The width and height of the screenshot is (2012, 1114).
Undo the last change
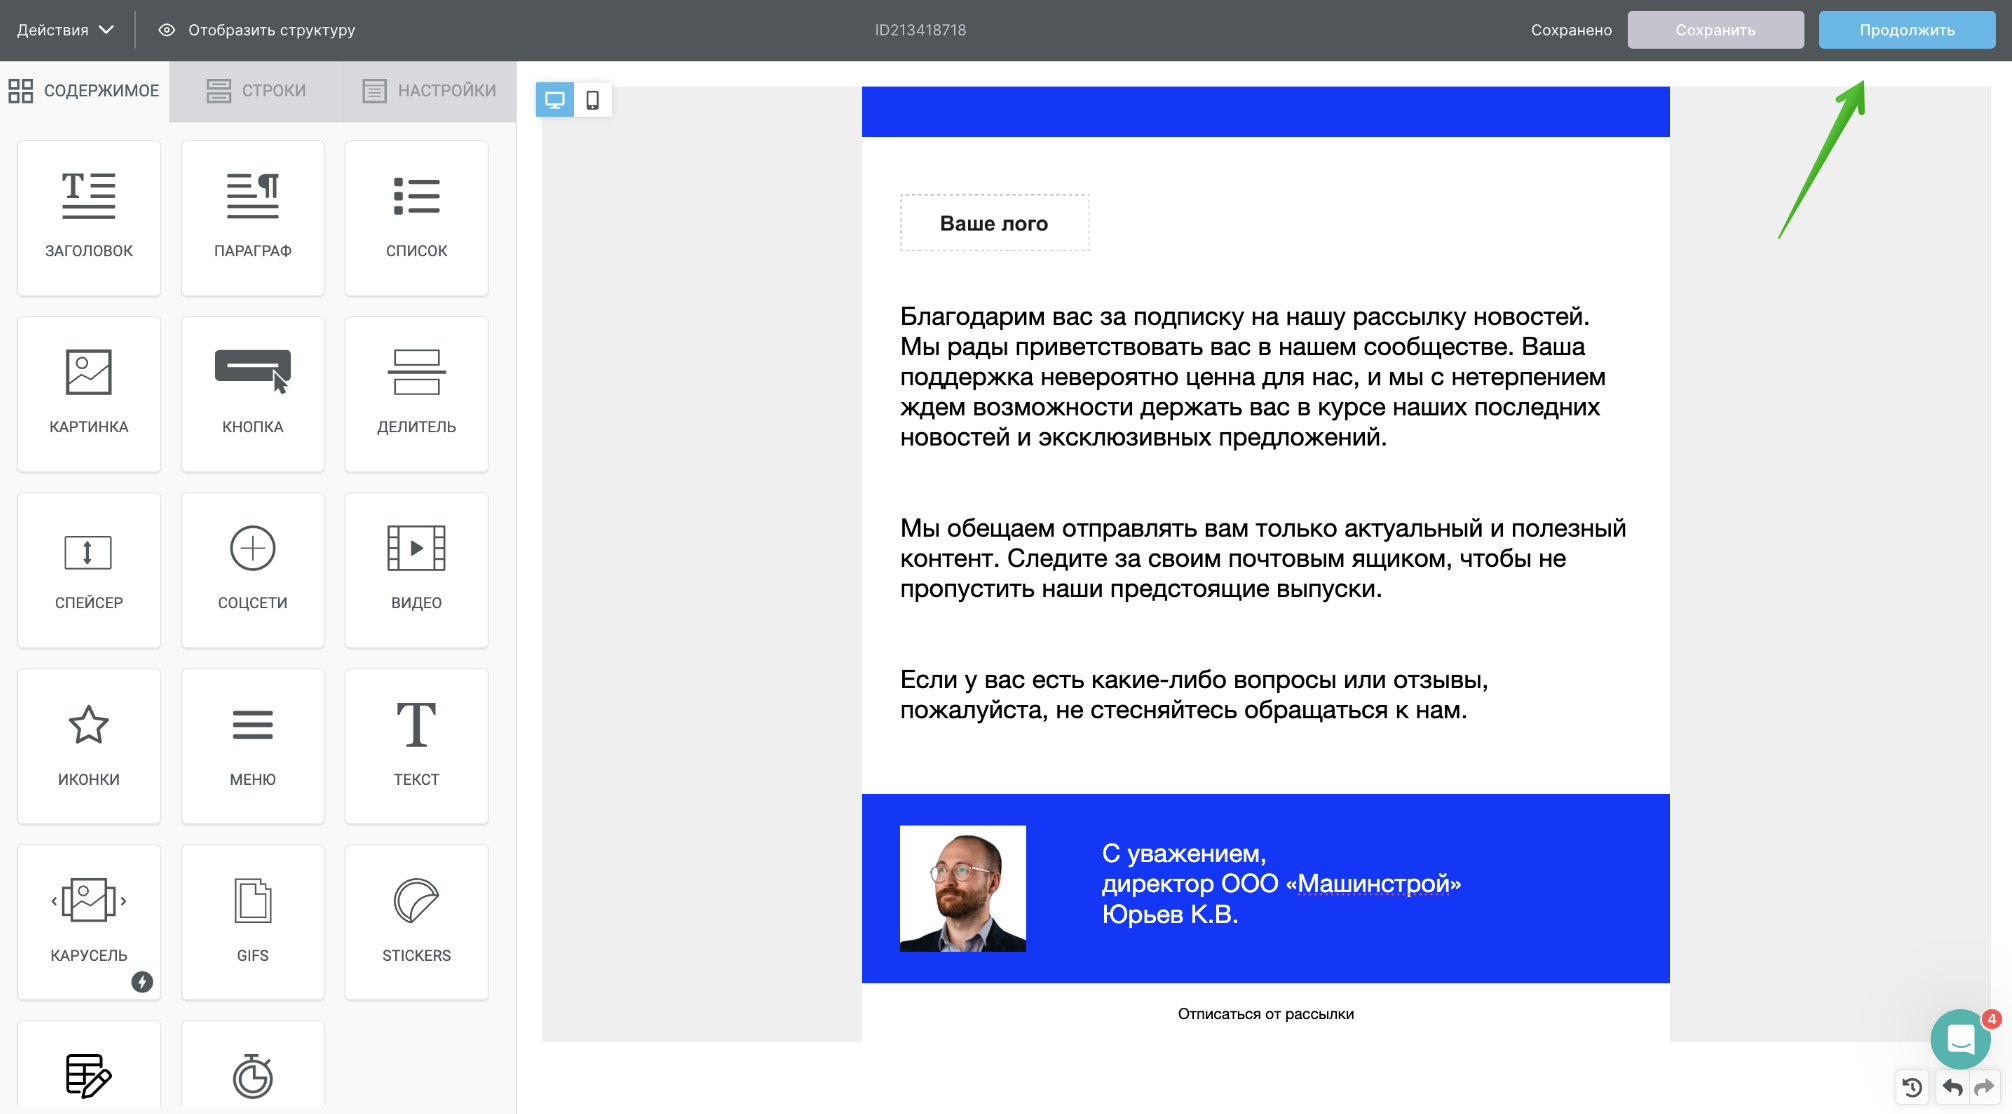click(1952, 1087)
